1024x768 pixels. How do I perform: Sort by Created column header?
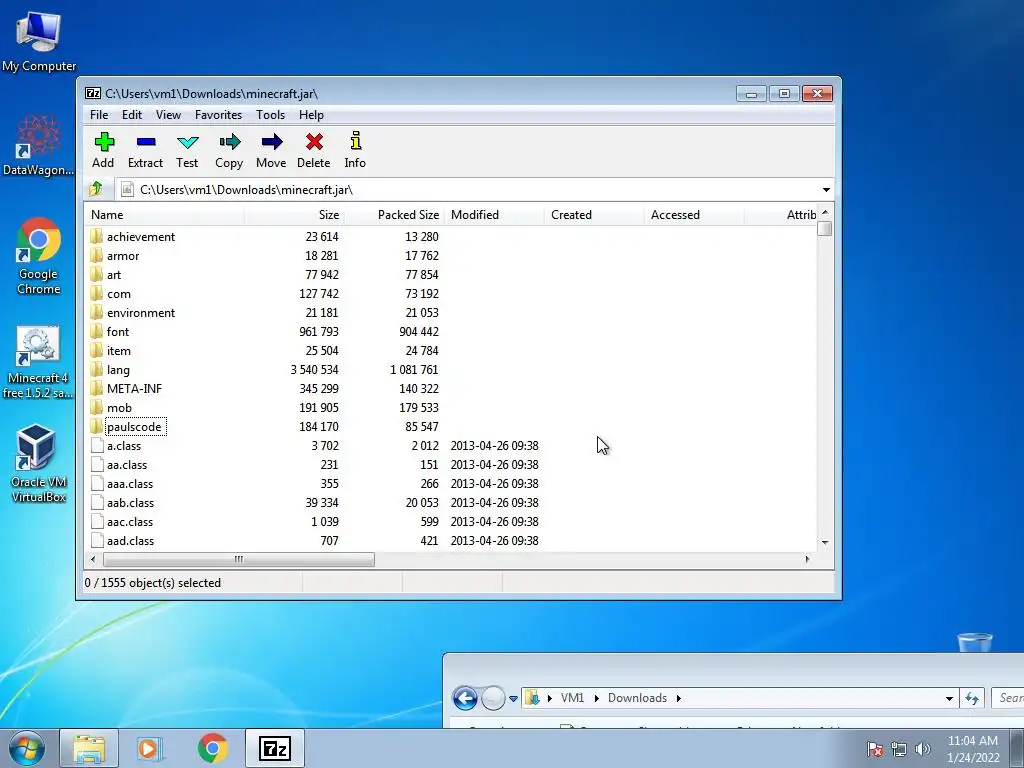click(x=594, y=215)
